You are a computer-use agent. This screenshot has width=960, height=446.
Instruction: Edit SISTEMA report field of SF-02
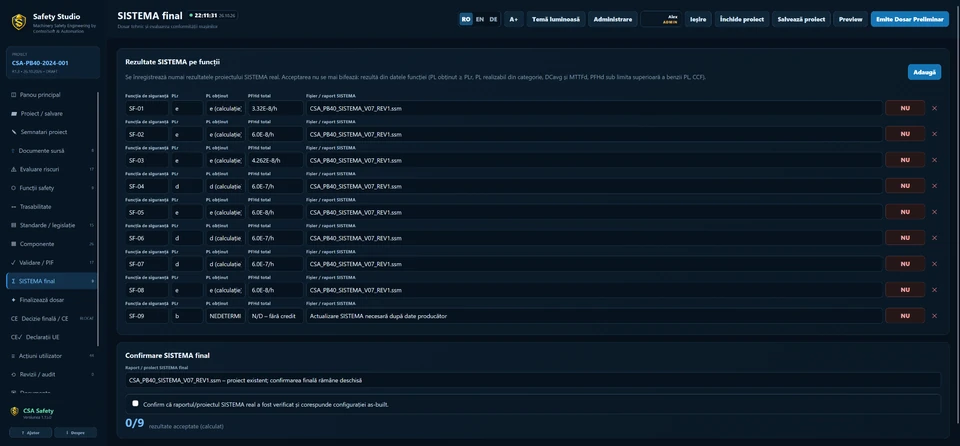click(594, 134)
